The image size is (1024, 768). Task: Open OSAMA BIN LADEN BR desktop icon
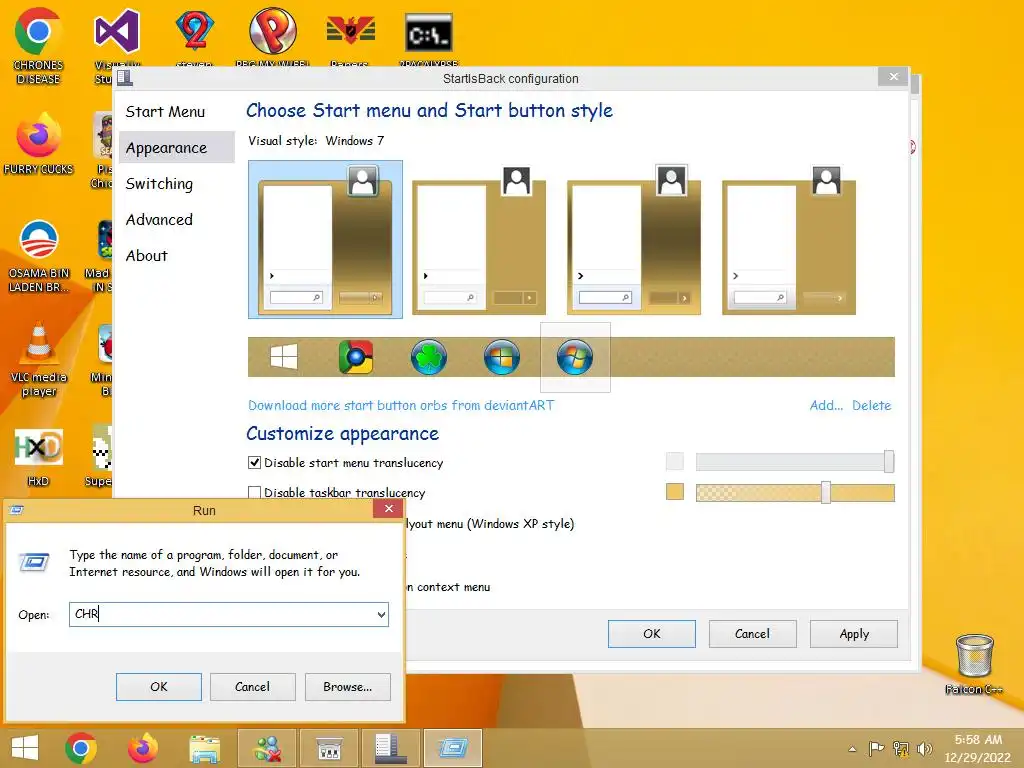pos(39,256)
